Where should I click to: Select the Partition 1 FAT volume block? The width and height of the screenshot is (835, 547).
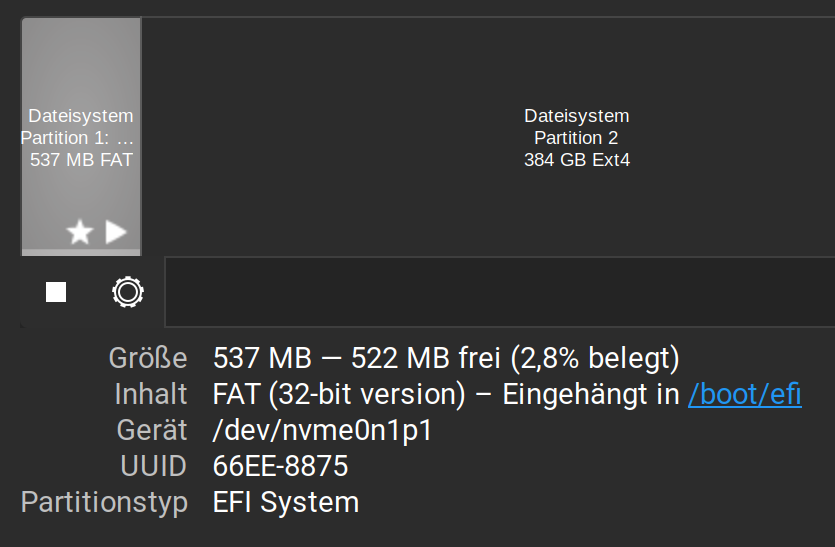click(x=81, y=137)
